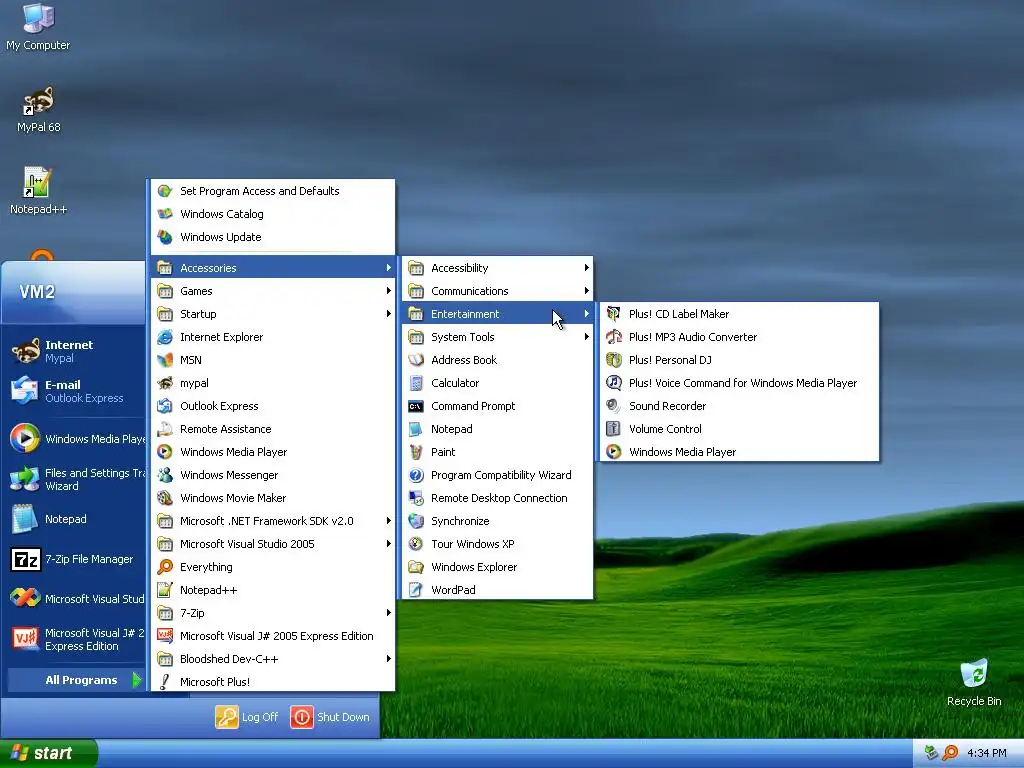Click the Paint icon
The height and width of the screenshot is (768, 1024).
click(x=416, y=452)
